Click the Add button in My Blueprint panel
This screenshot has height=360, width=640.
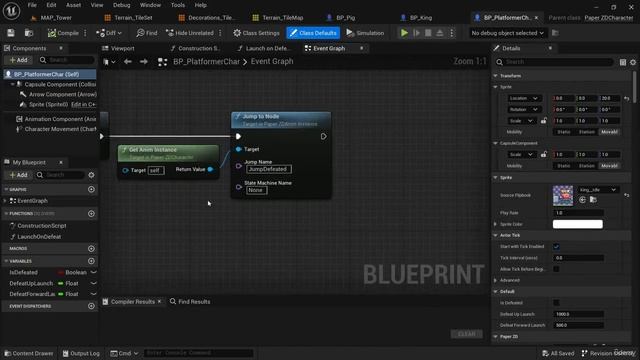click(x=18, y=175)
